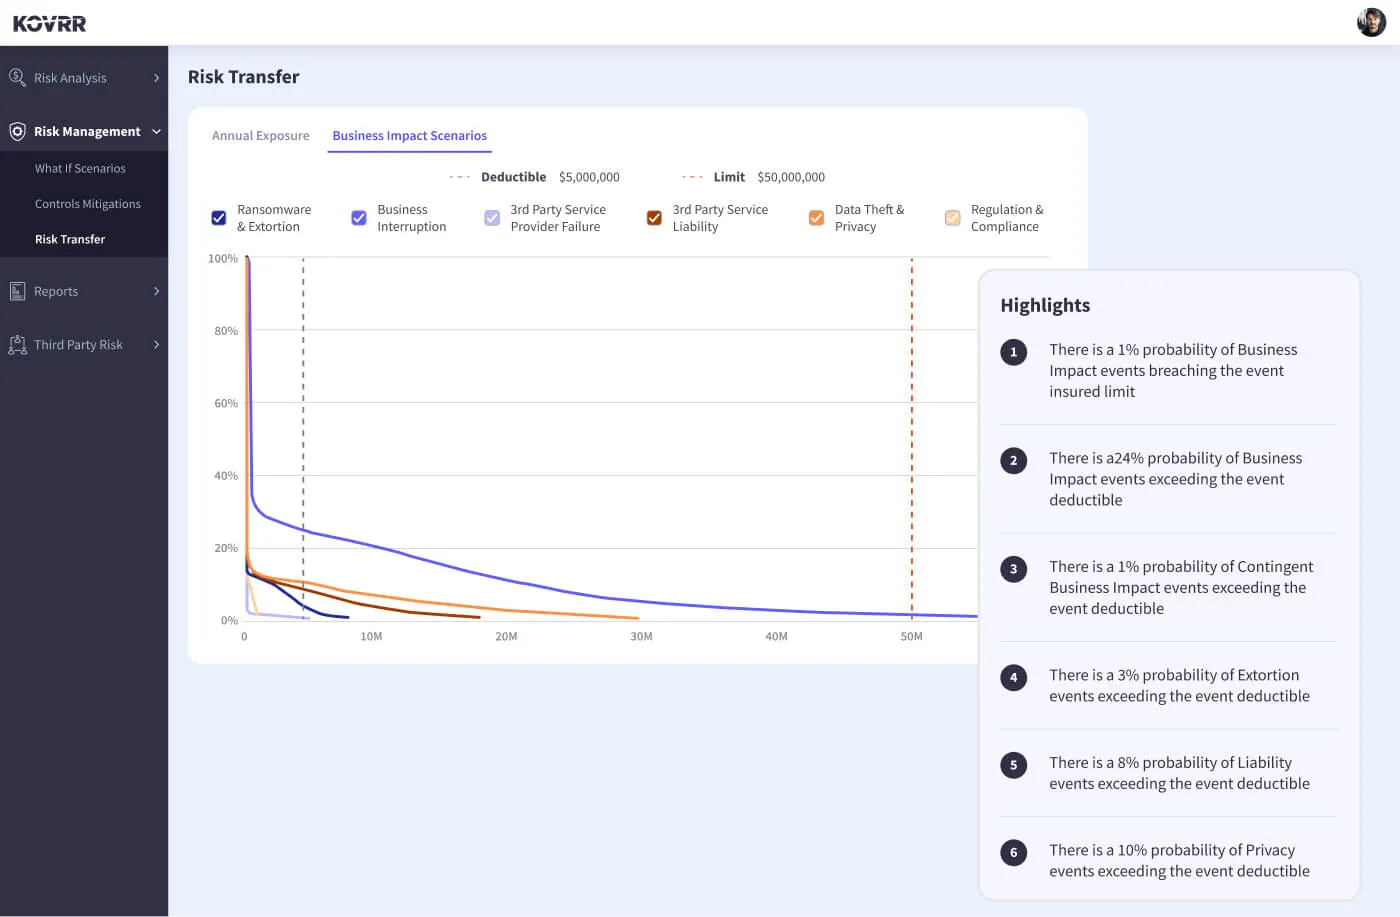Expand the Reports section chevron
This screenshot has height=917, width=1400.
[157, 291]
